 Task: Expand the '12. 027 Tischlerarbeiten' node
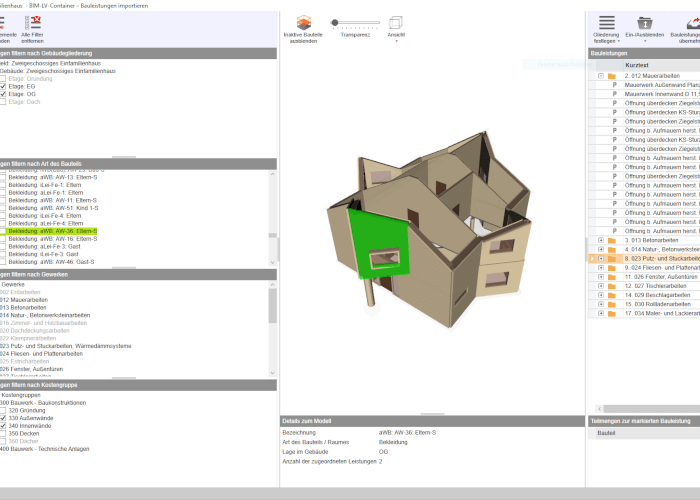601,286
